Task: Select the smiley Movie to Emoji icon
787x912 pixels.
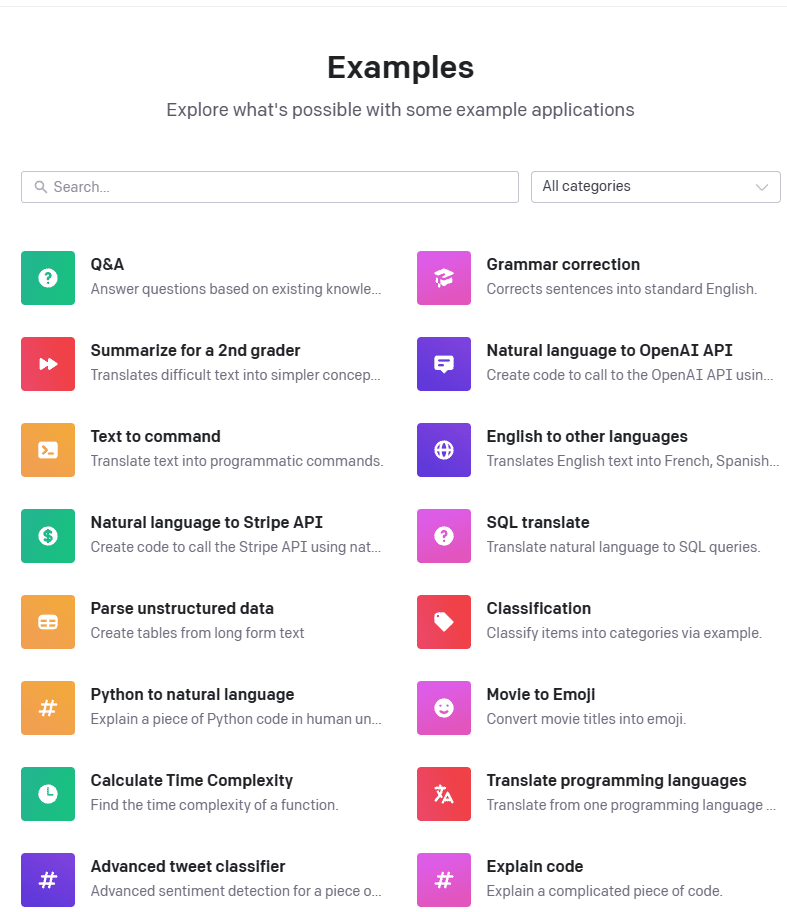Action: (x=444, y=708)
